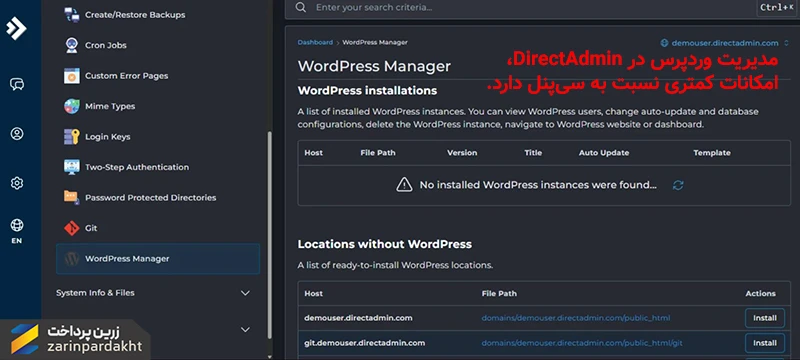Install WordPress on git.demouser.directadmin.com
800x360 pixels.
(x=764, y=343)
